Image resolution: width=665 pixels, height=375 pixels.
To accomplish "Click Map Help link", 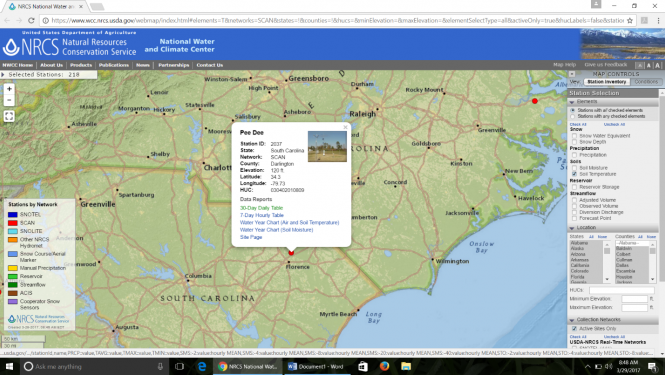I will click(x=564, y=64).
